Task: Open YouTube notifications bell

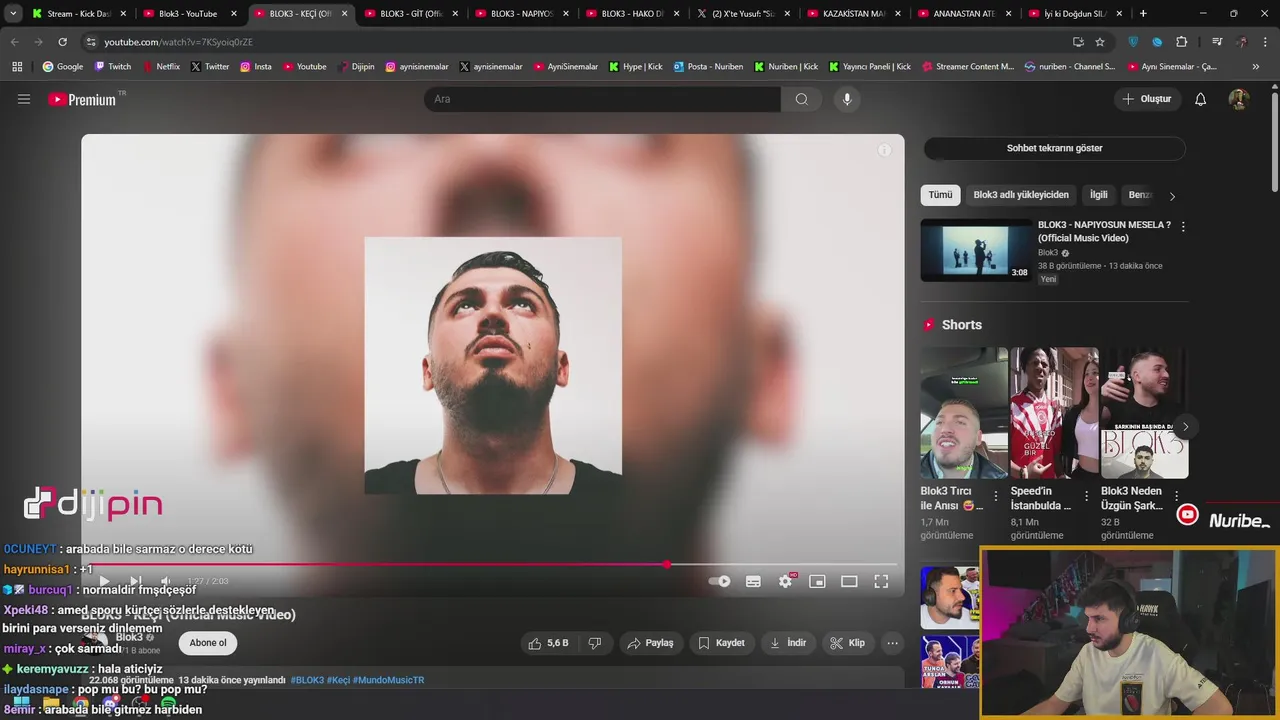Action: click(1201, 99)
